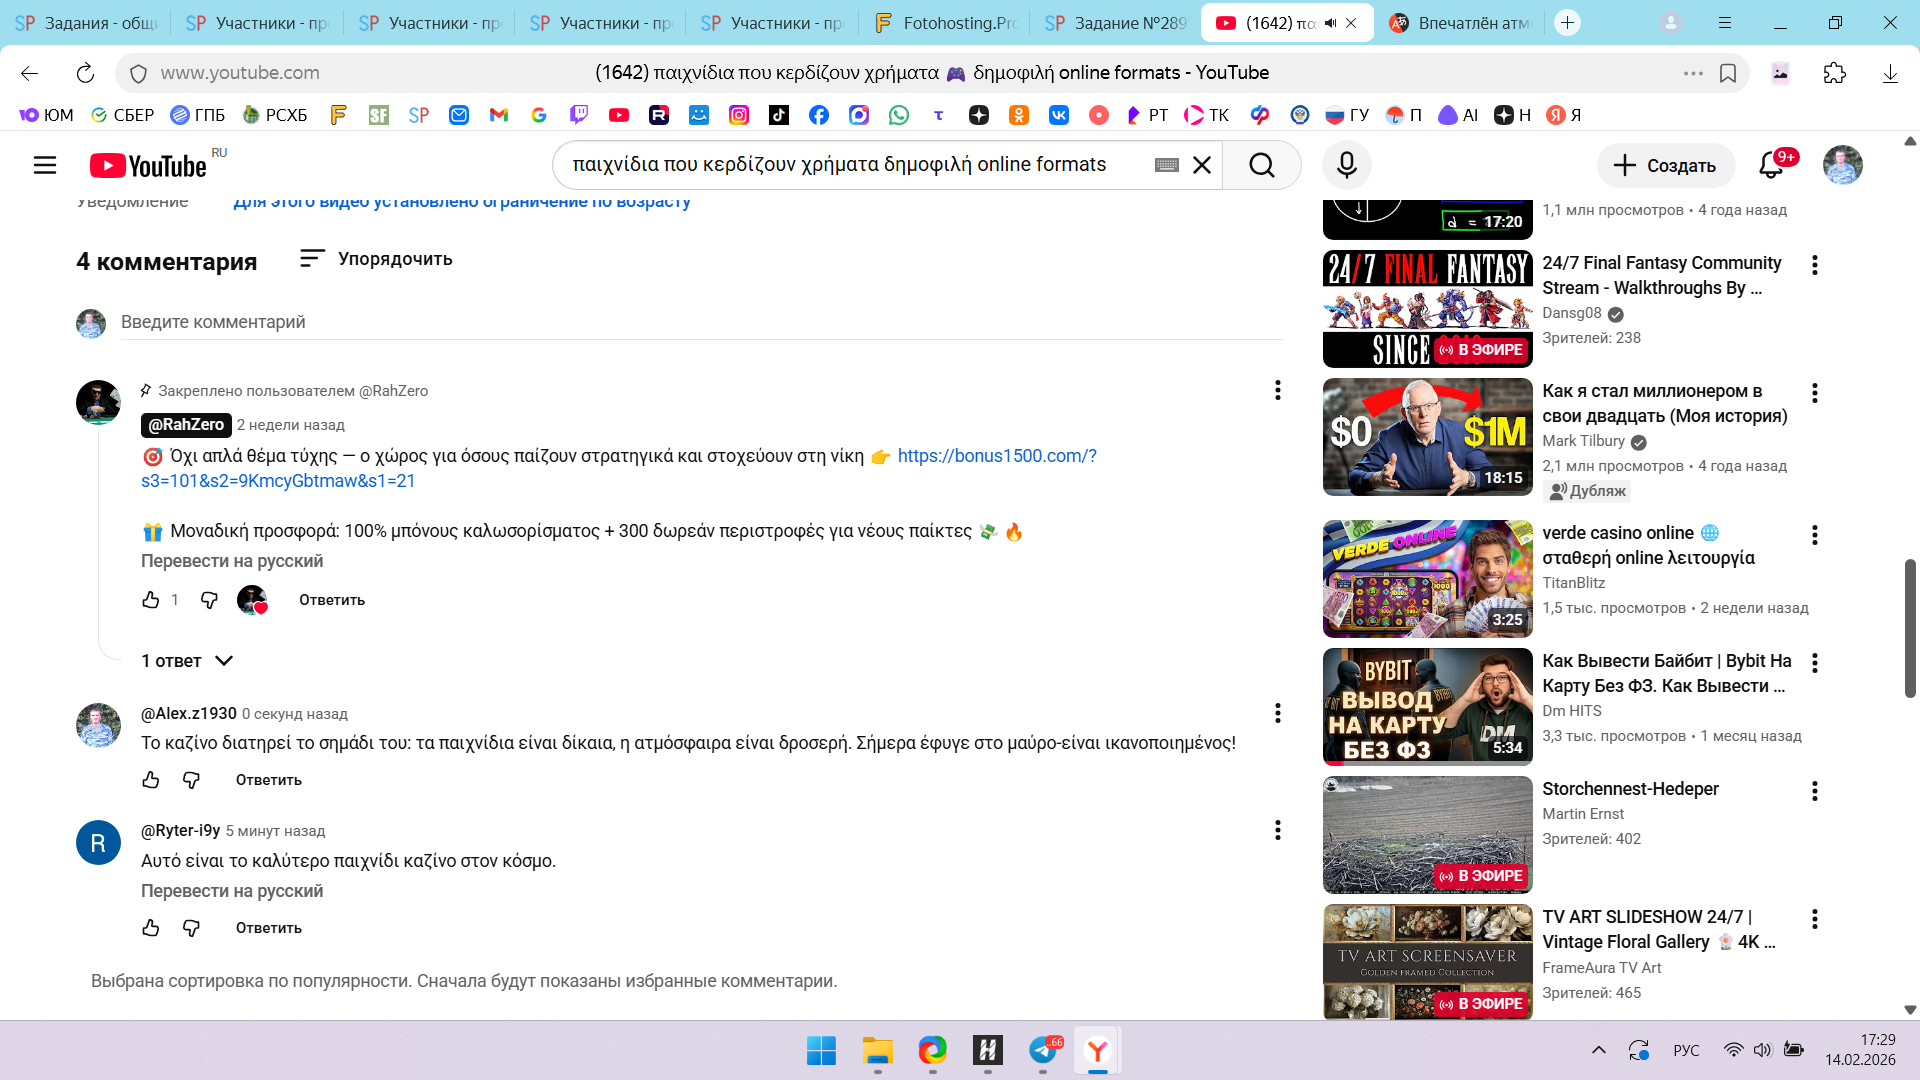Toggle like on pinned @RahZero comment
Image resolution: width=1920 pixels, height=1080 pixels.
click(x=151, y=600)
